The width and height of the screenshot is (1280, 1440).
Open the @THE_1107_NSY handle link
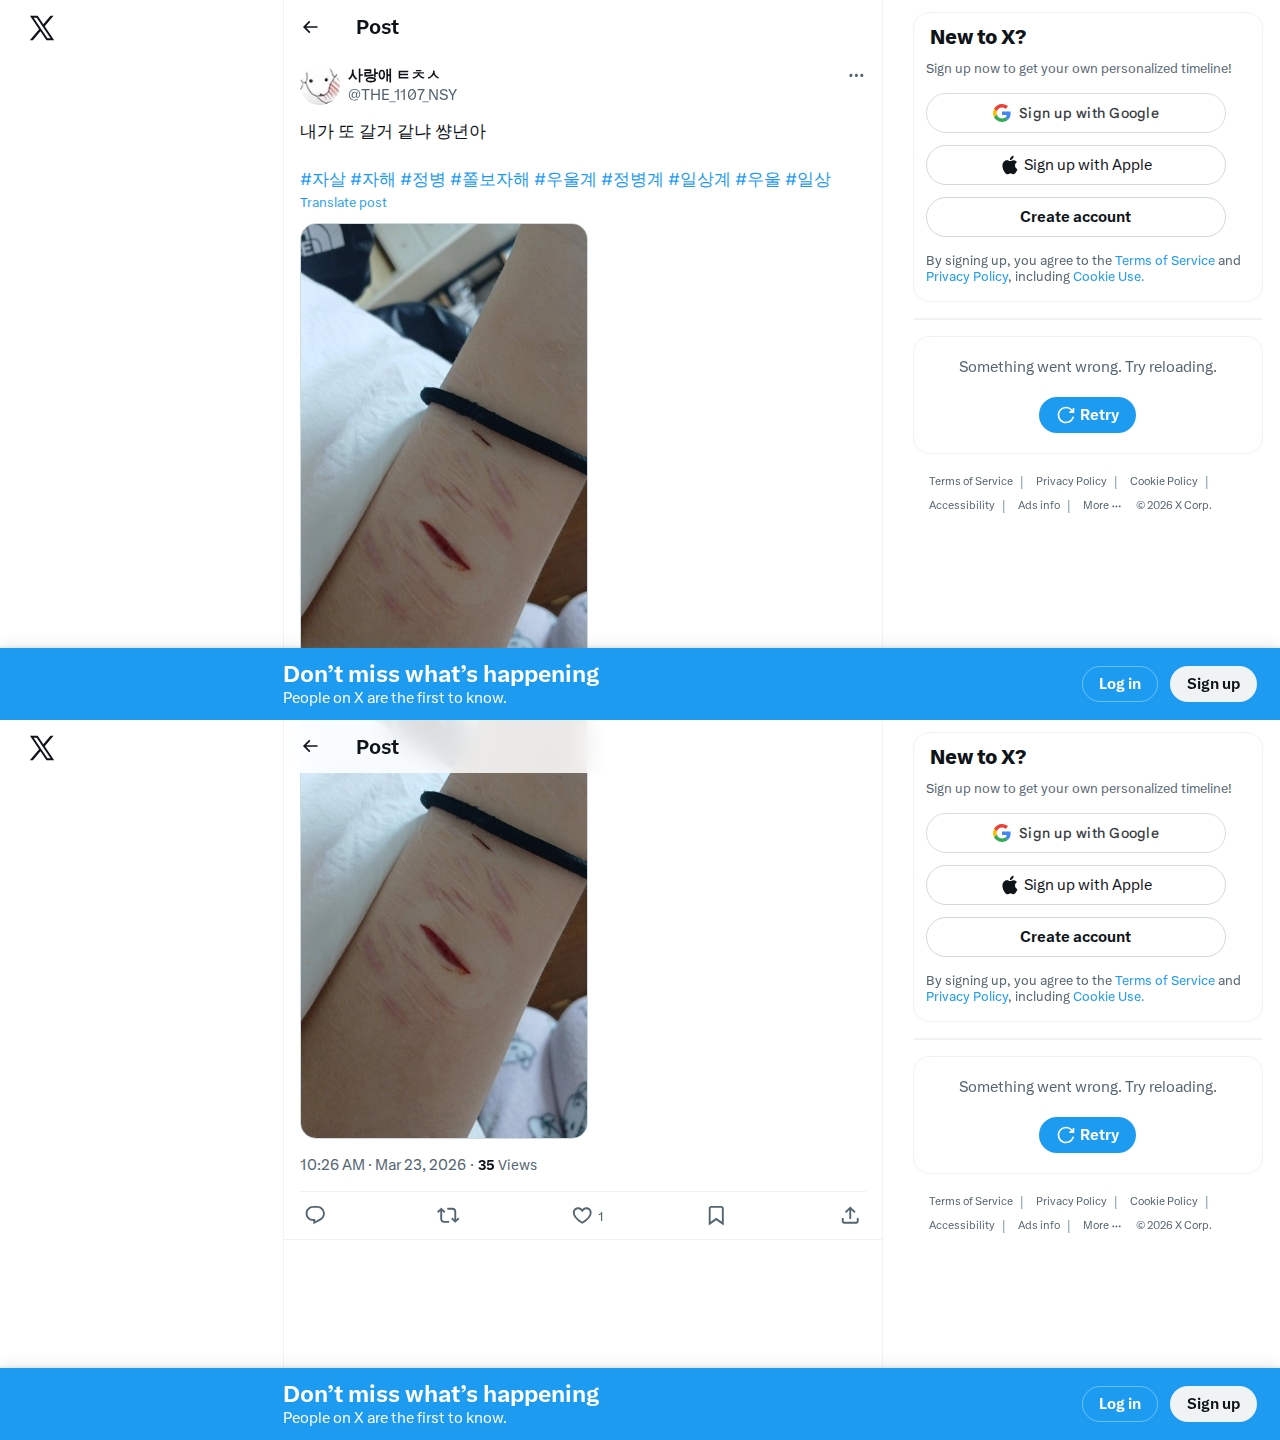(402, 94)
